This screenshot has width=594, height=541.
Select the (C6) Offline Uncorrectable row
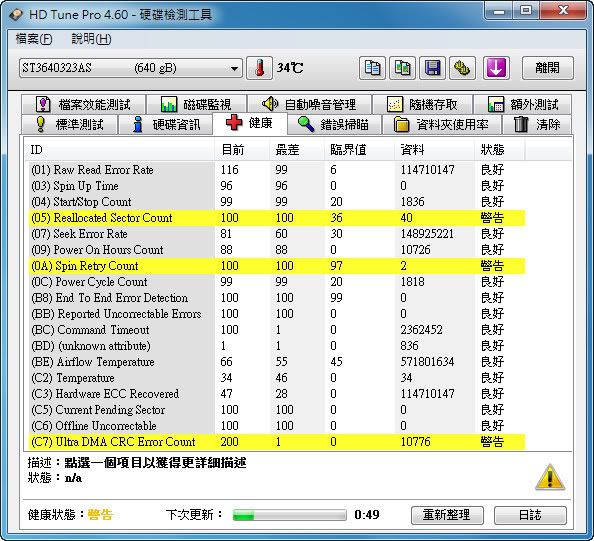(277, 426)
